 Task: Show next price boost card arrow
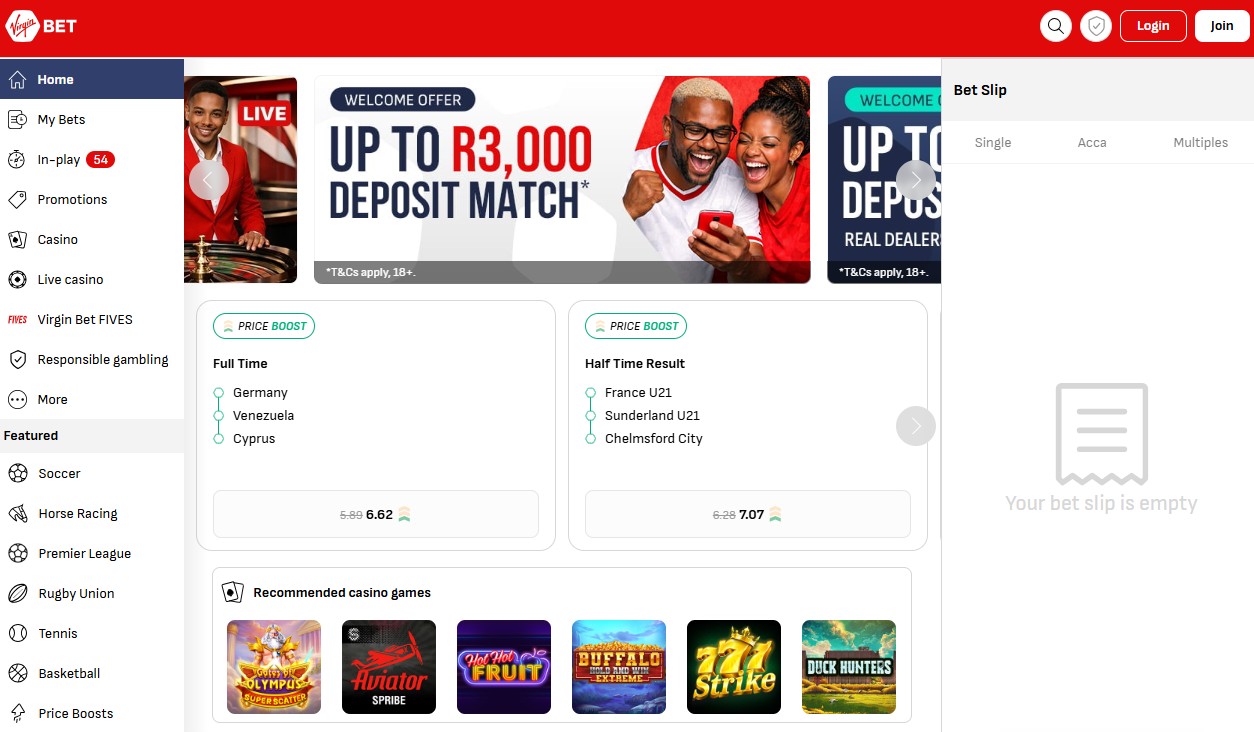[x=916, y=426]
